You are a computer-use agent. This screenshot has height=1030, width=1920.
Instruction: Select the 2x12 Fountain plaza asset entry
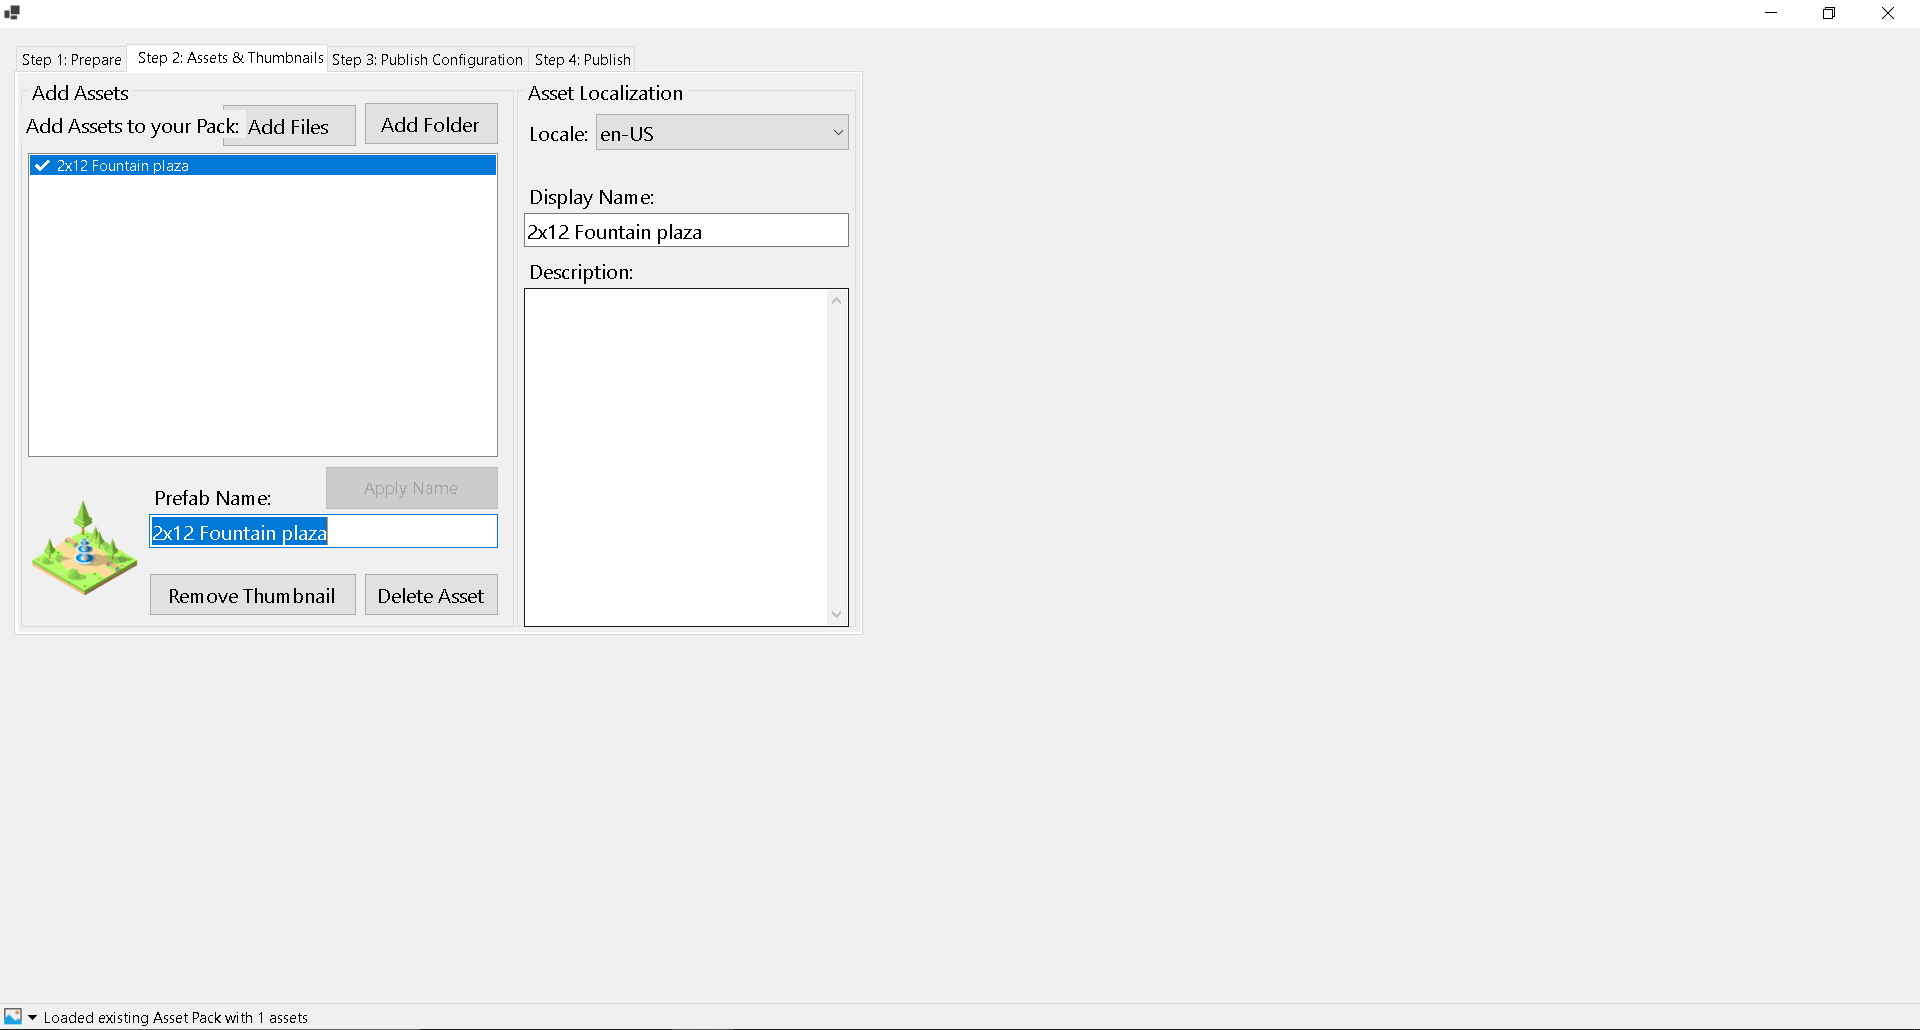coord(150,165)
